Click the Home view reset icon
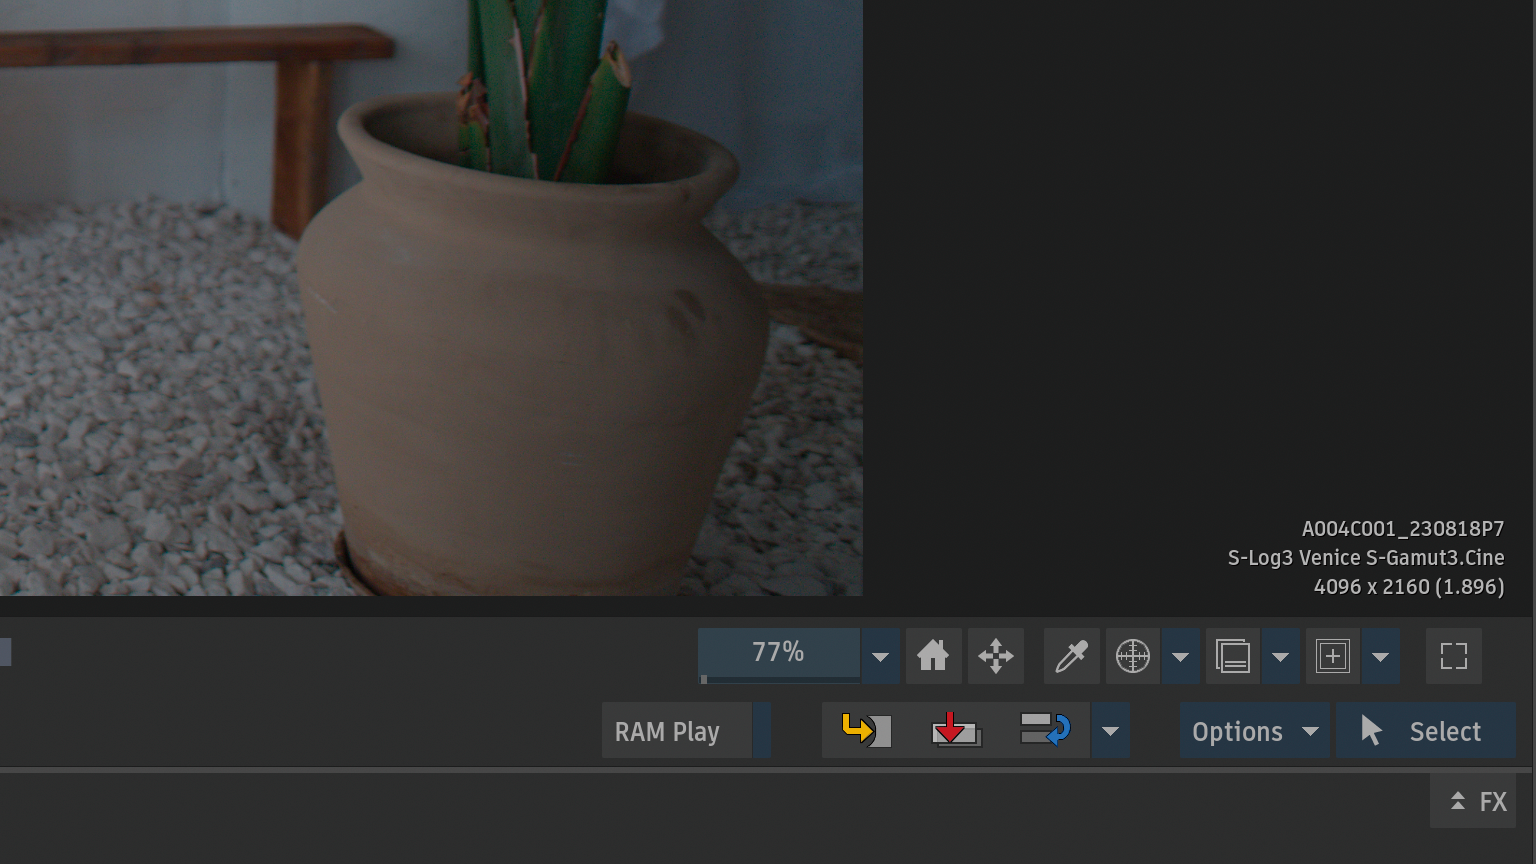 (933, 656)
